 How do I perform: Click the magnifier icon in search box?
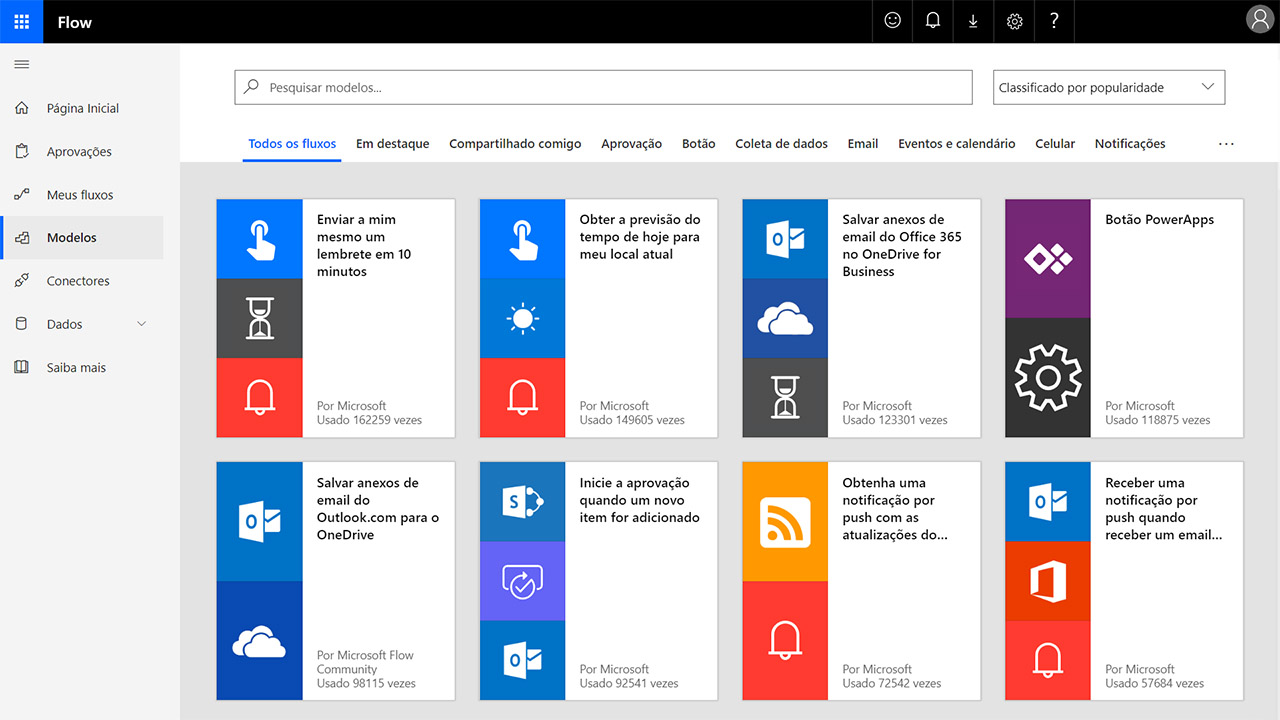[x=252, y=87]
